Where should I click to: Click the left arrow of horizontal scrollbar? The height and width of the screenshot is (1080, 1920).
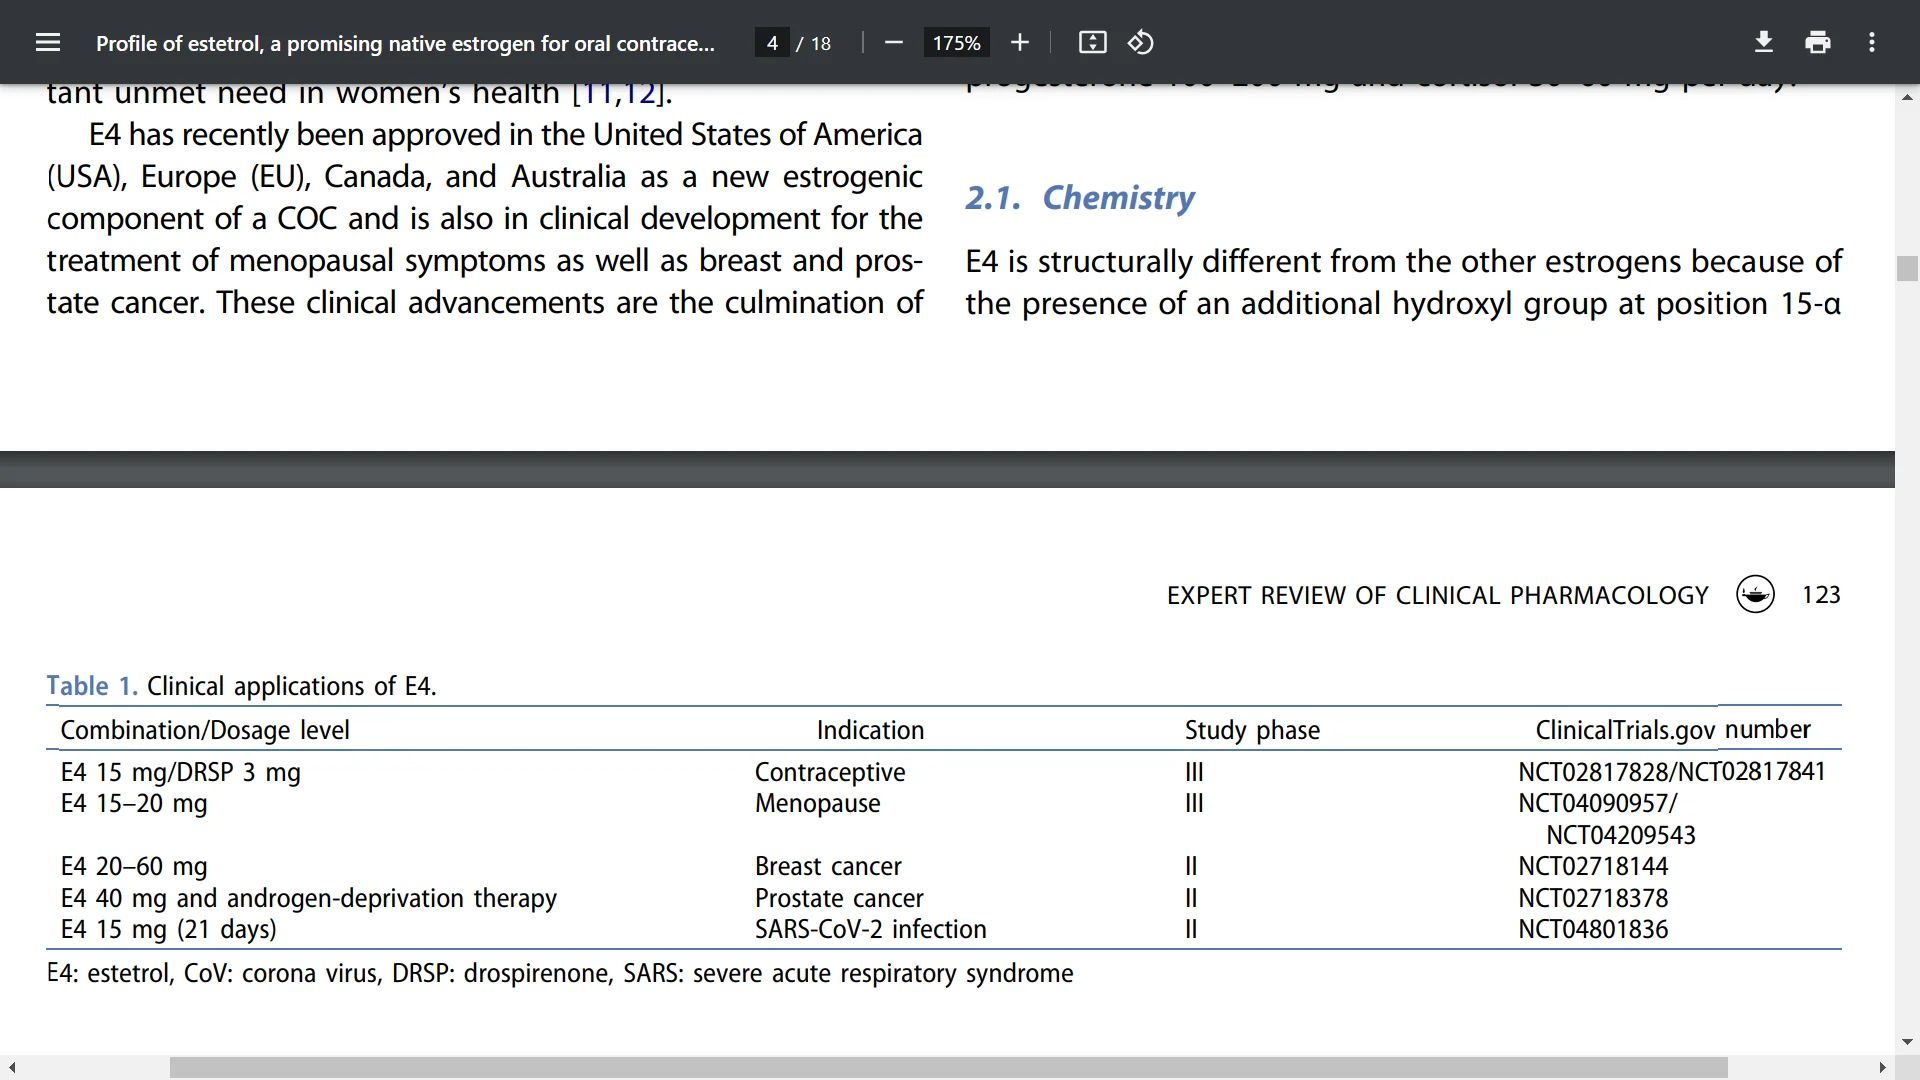pos(10,1067)
